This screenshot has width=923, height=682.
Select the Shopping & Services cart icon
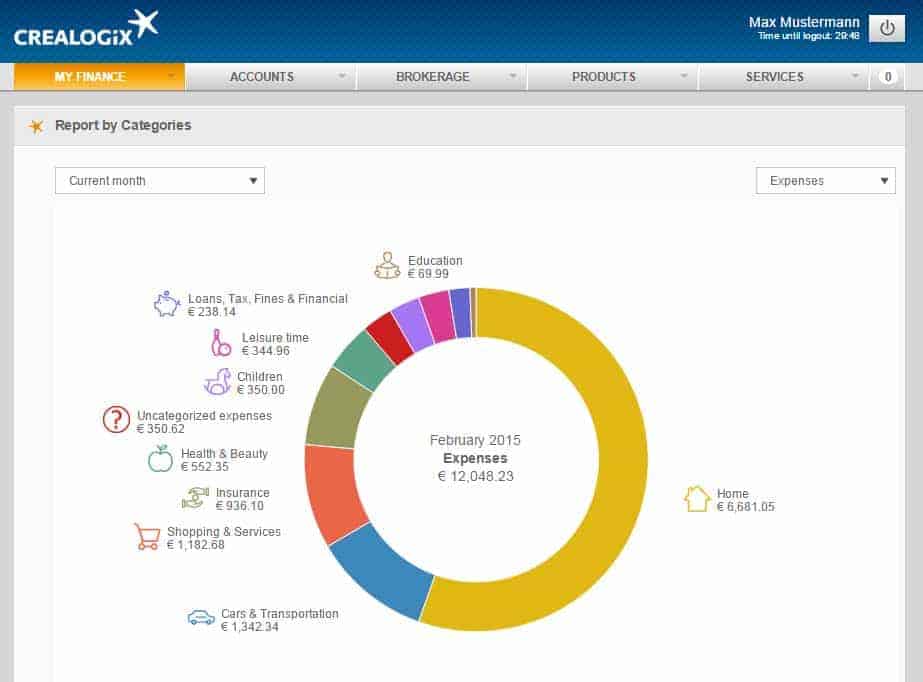[147, 537]
